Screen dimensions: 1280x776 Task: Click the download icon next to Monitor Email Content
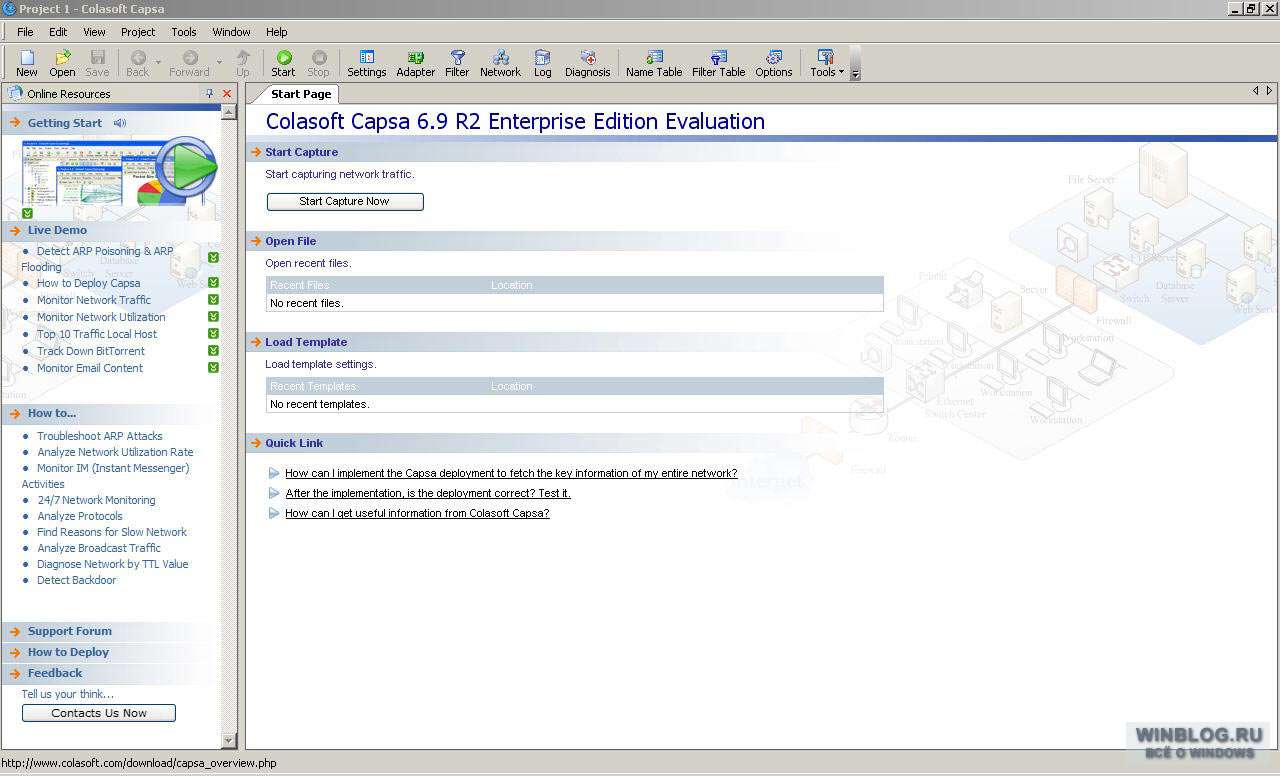(x=213, y=367)
